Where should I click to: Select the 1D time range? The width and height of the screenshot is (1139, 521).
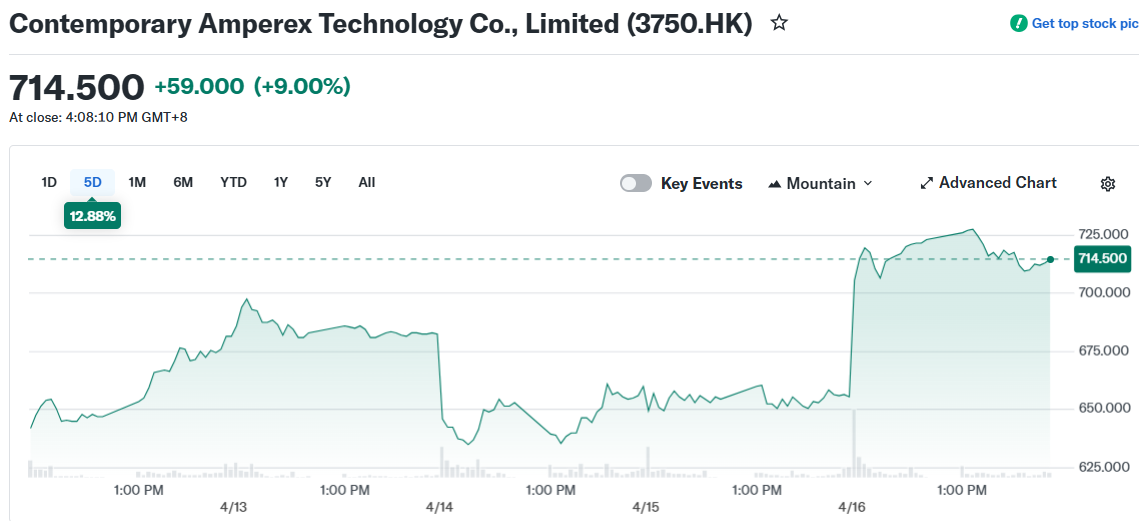49,182
